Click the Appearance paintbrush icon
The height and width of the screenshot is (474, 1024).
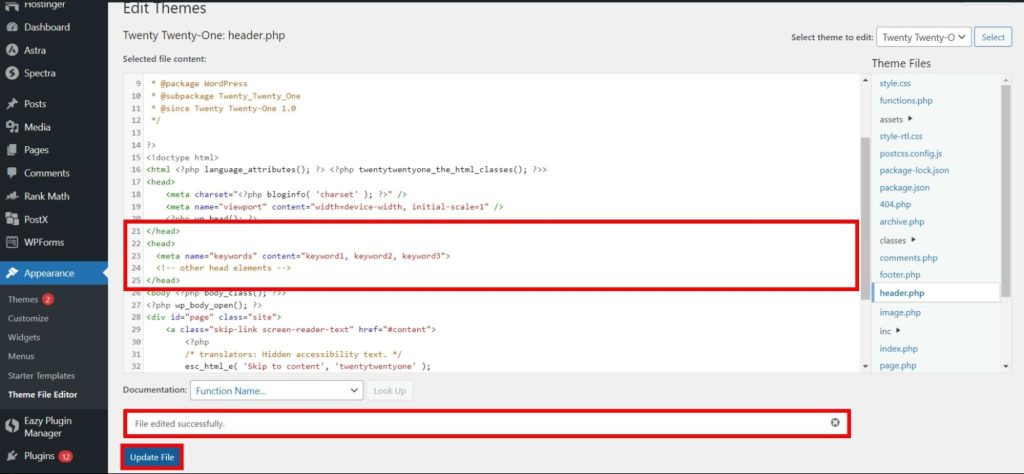point(11,273)
